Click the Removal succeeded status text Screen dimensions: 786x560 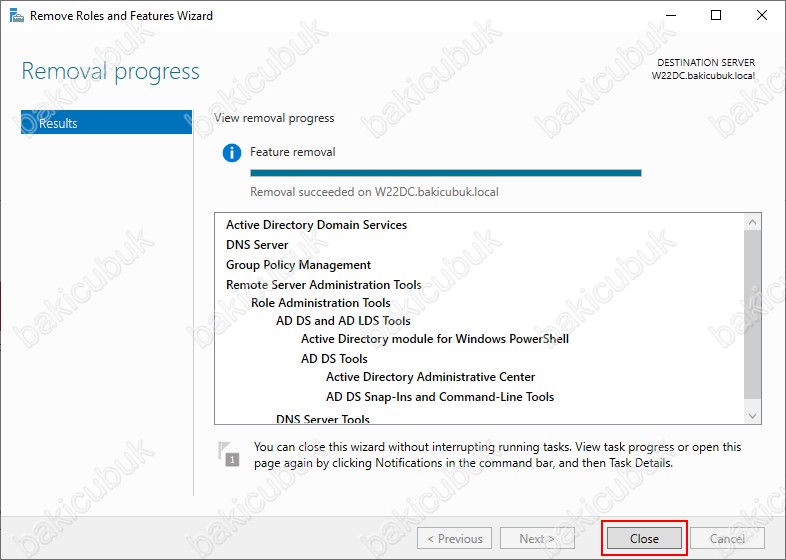[374, 192]
